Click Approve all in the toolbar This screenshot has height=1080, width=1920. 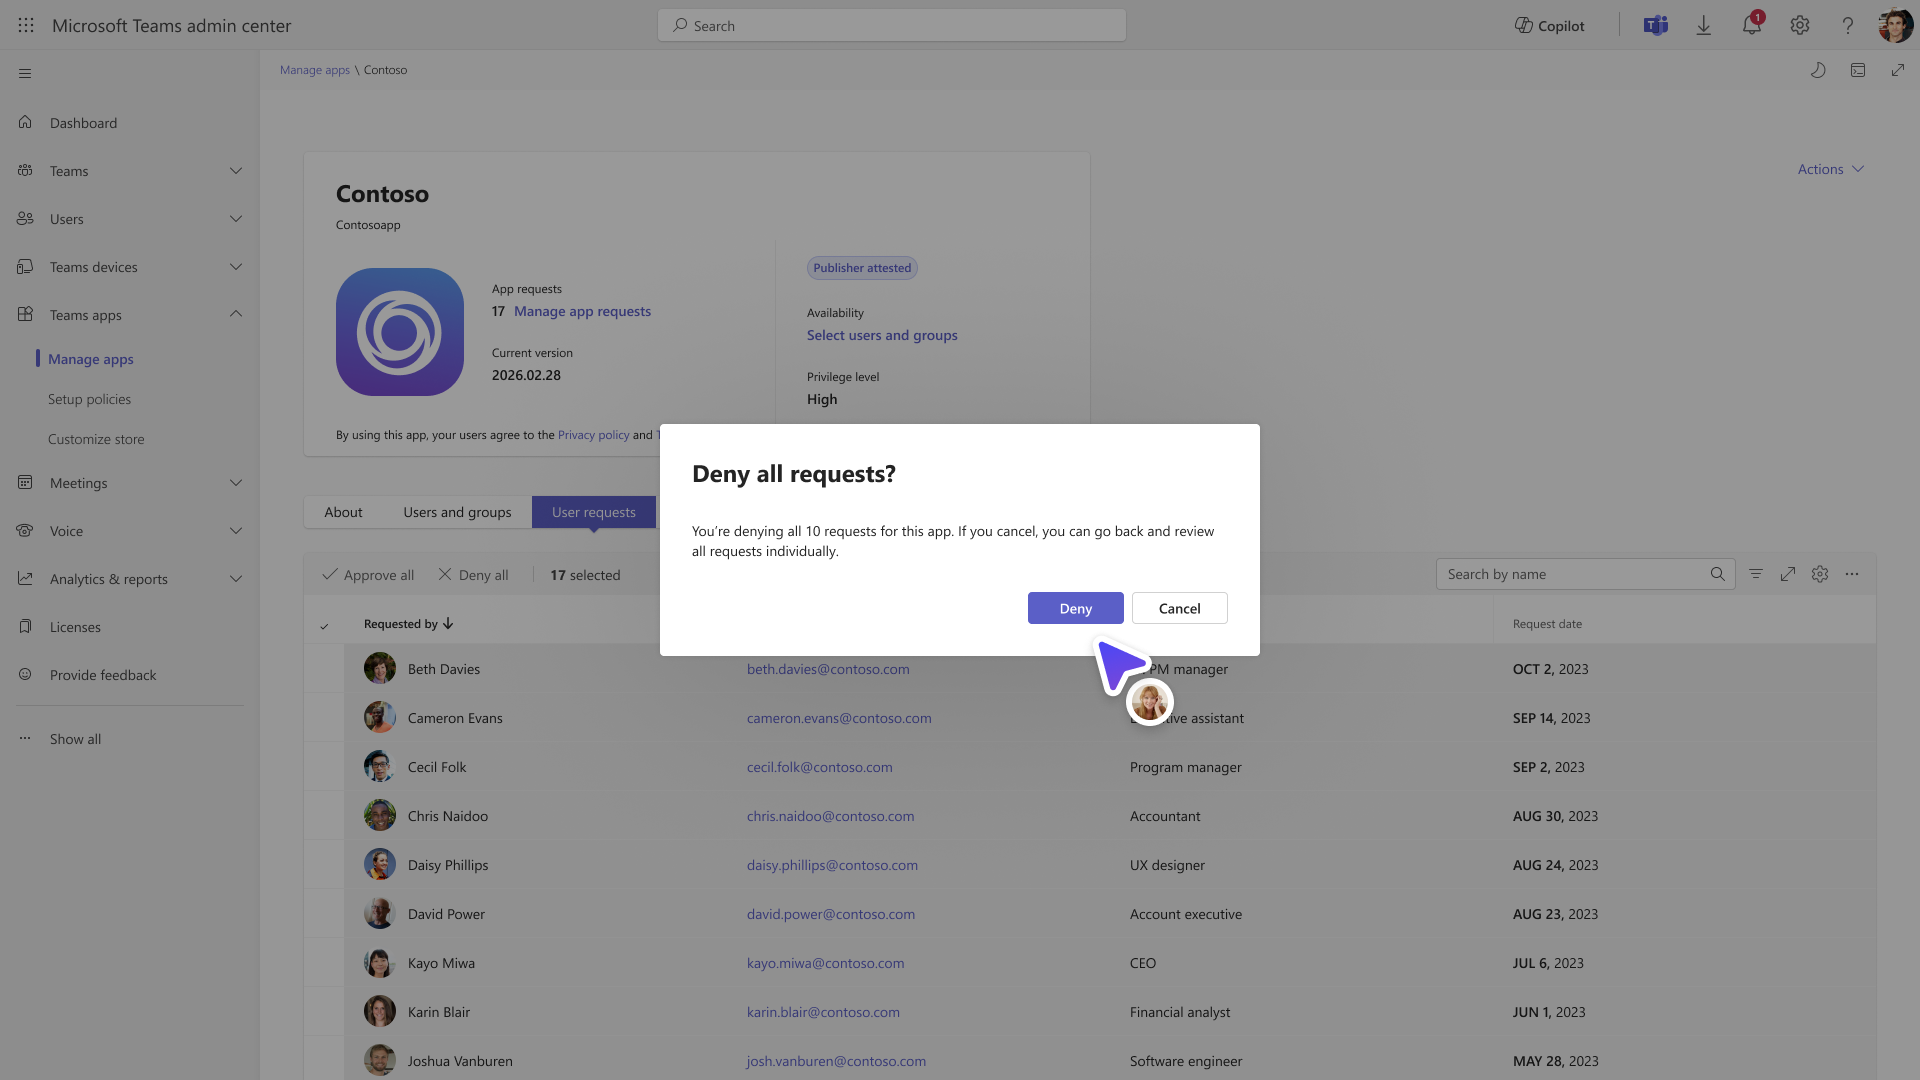(x=368, y=575)
